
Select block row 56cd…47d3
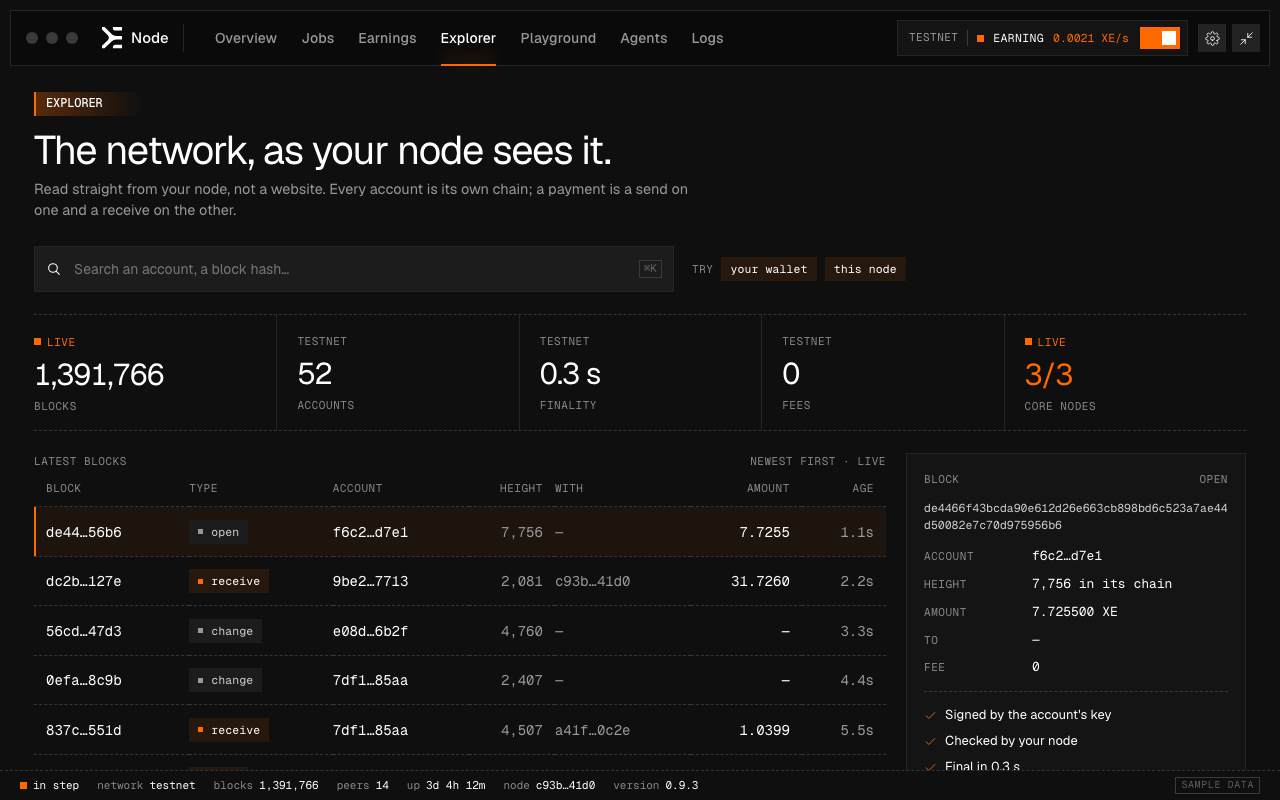(460, 631)
